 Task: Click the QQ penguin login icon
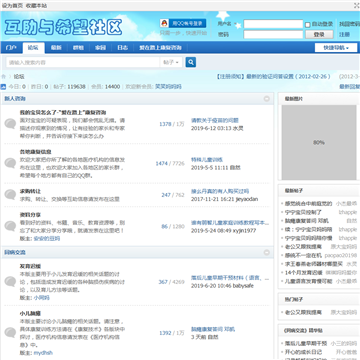coord(164,23)
